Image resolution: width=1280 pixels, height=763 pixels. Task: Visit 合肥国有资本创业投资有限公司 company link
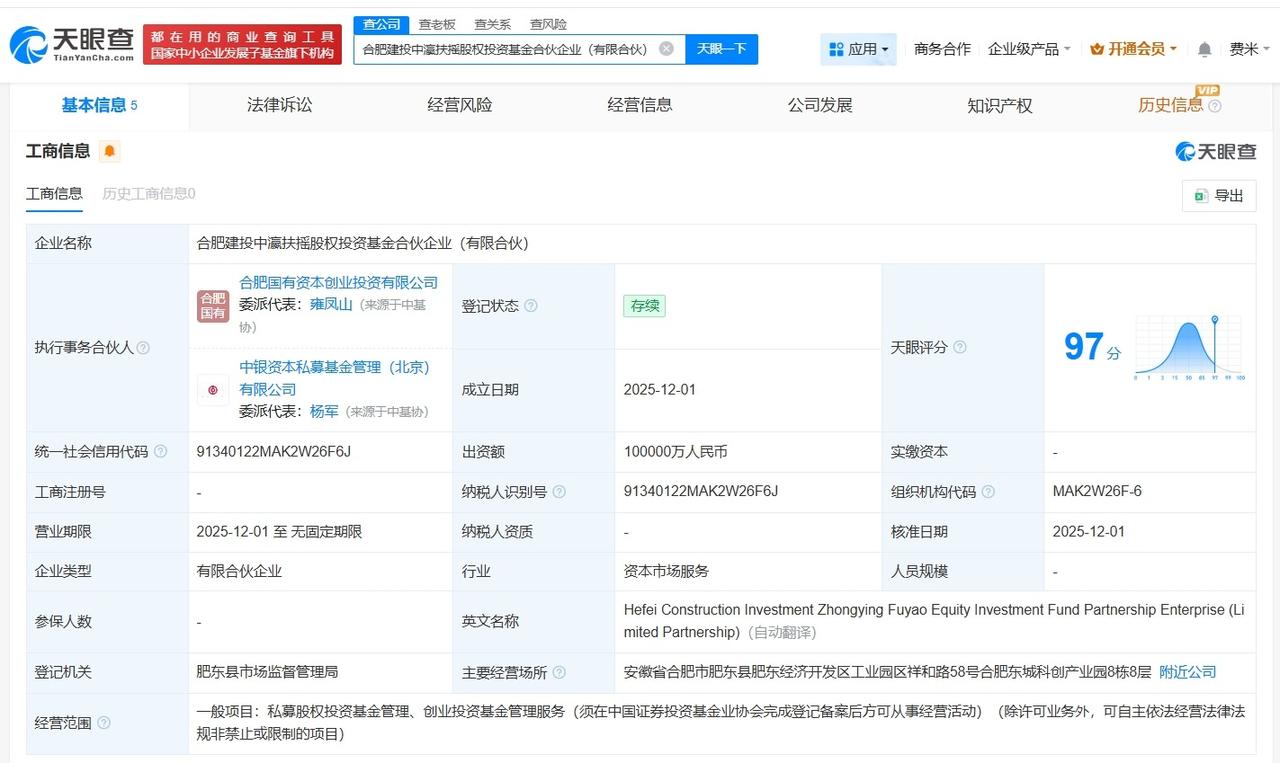coord(337,282)
